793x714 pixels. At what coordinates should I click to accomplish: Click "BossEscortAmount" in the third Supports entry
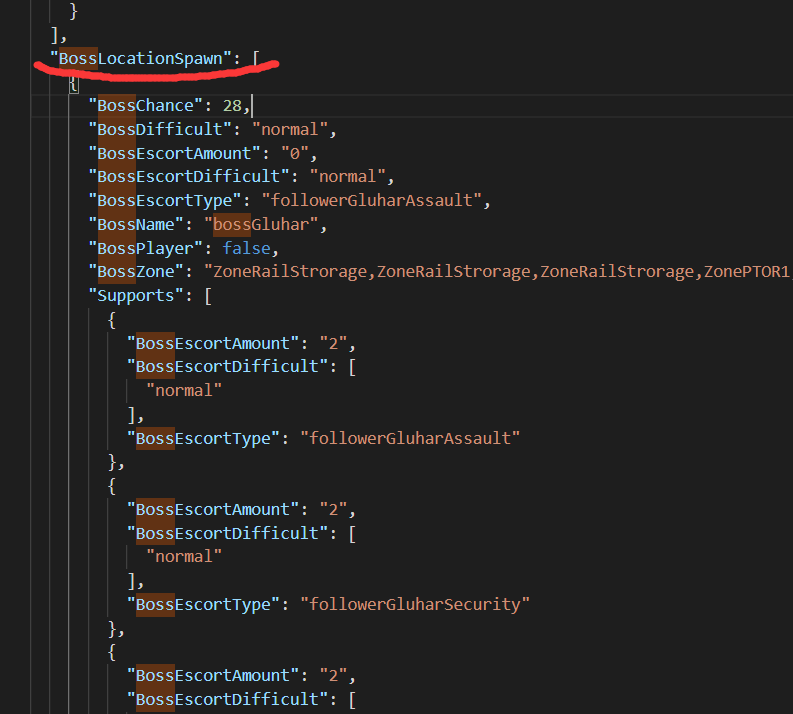[213, 676]
